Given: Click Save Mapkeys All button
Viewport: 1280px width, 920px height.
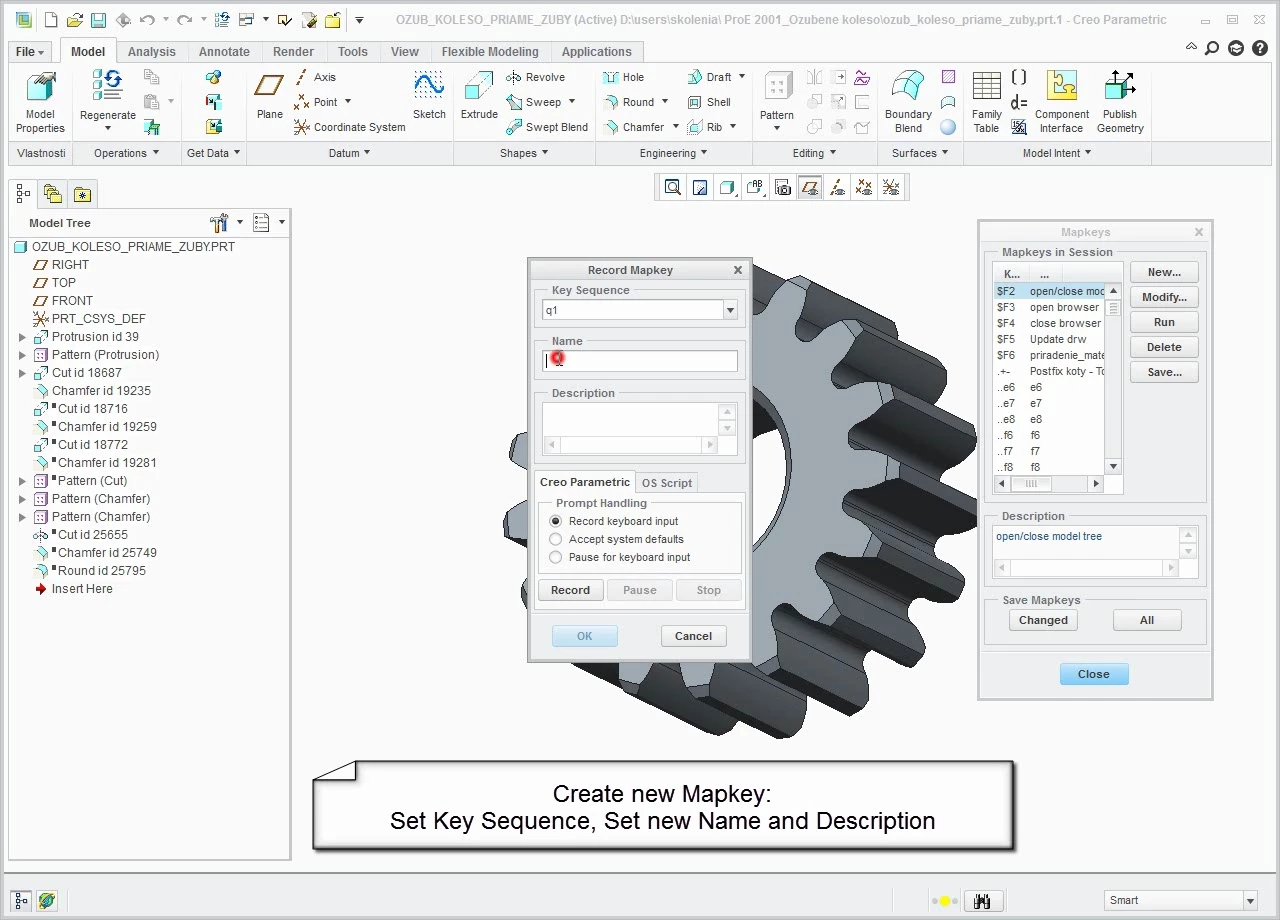Looking at the screenshot, I should 1147,620.
